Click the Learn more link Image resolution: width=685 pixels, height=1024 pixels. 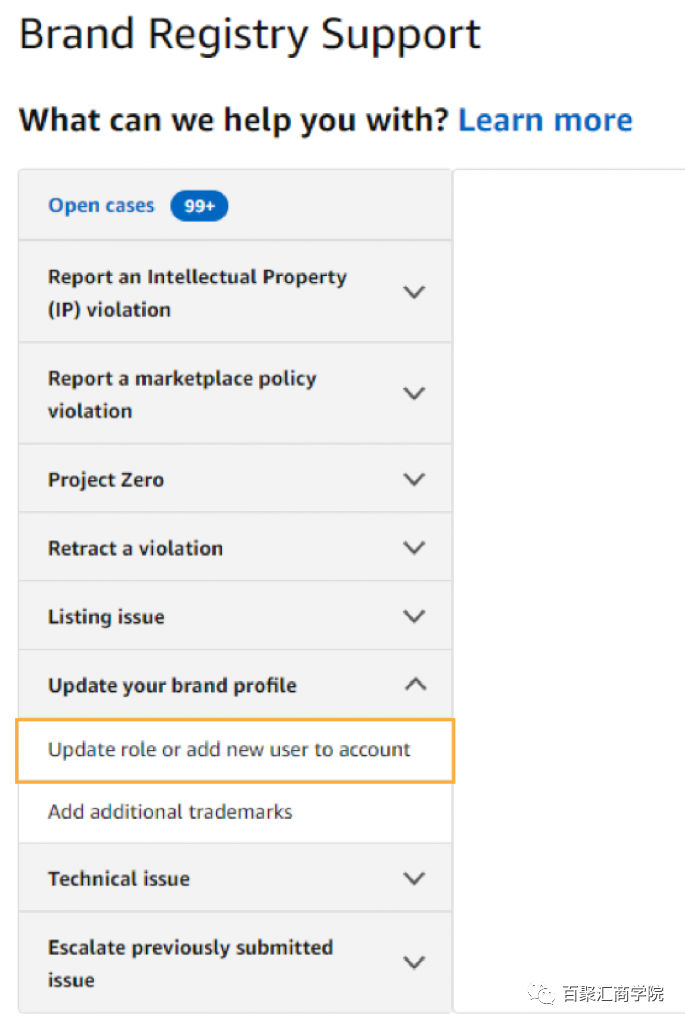coord(545,120)
